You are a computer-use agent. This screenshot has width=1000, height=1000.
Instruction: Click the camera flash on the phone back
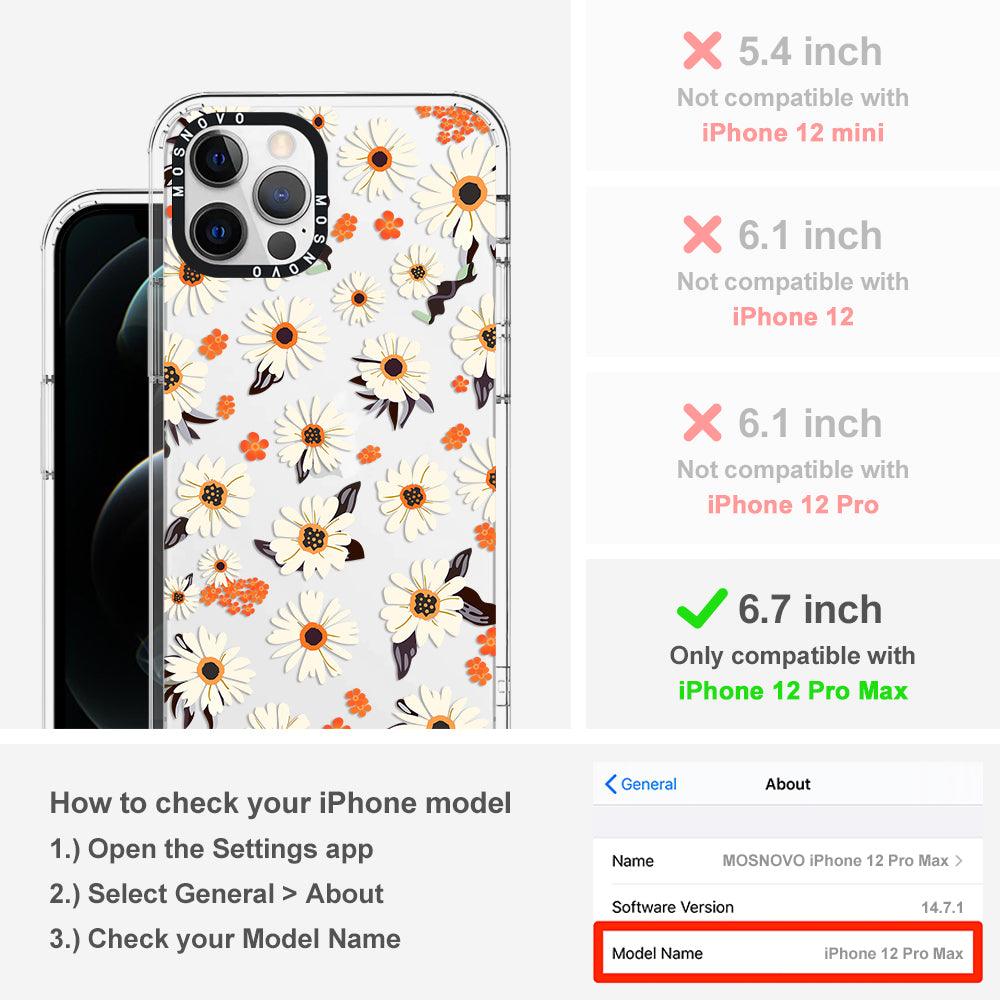coord(279,145)
